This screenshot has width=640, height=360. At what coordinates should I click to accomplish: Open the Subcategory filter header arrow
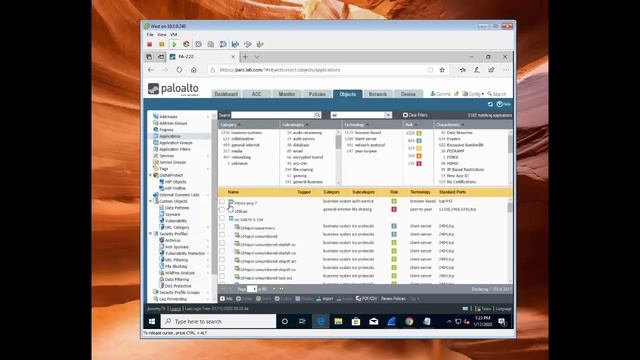pyautogui.click(x=307, y=125)
